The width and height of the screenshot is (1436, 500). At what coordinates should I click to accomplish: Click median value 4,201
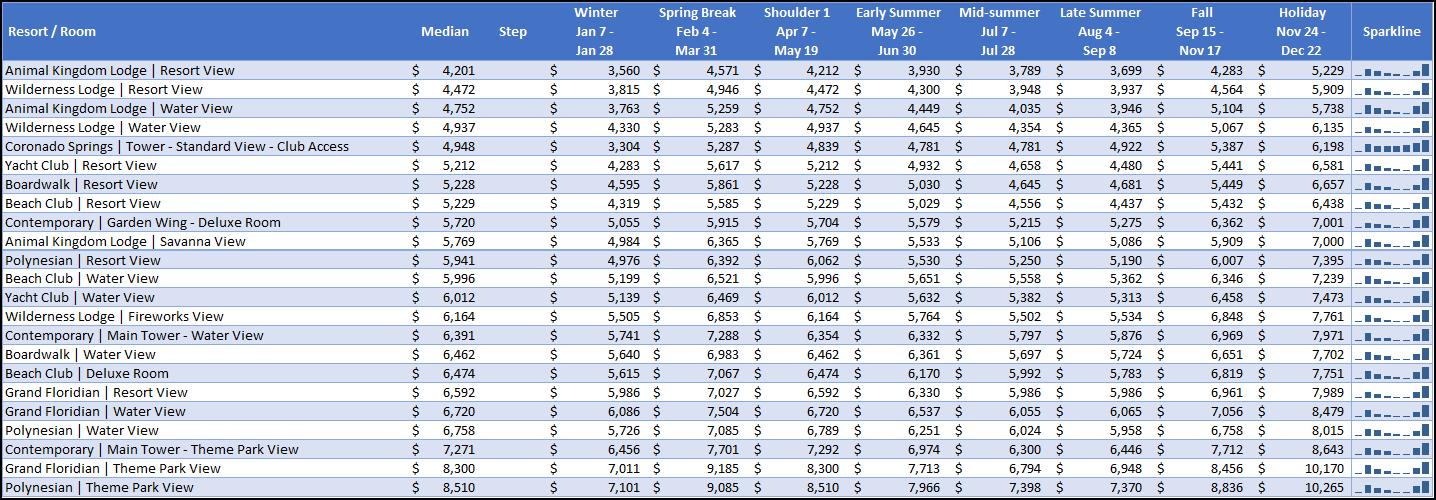[458, 70]
